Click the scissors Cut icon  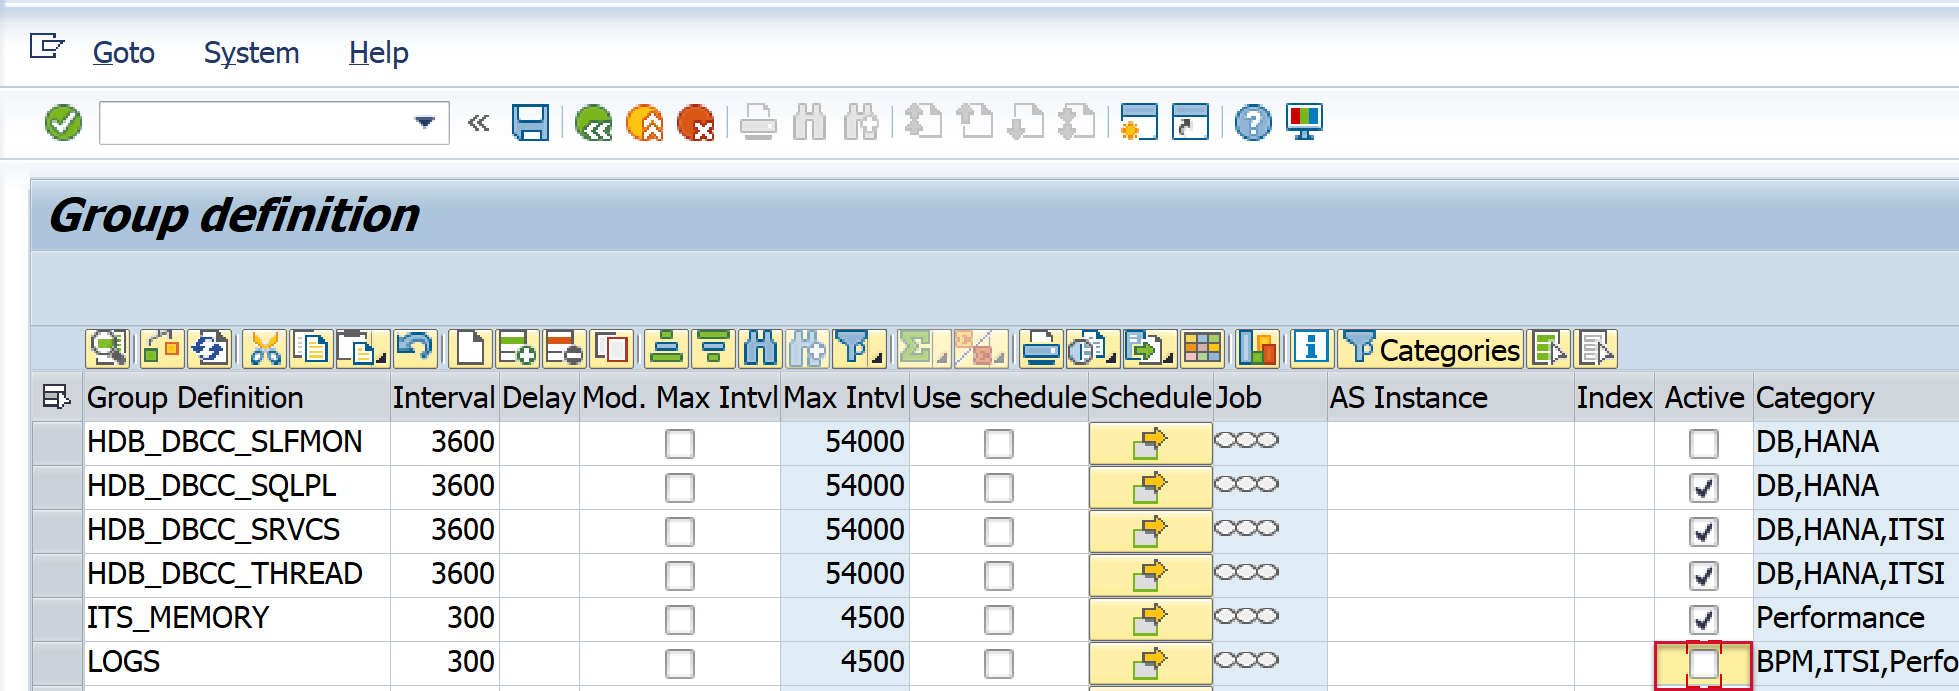[265, 349]
